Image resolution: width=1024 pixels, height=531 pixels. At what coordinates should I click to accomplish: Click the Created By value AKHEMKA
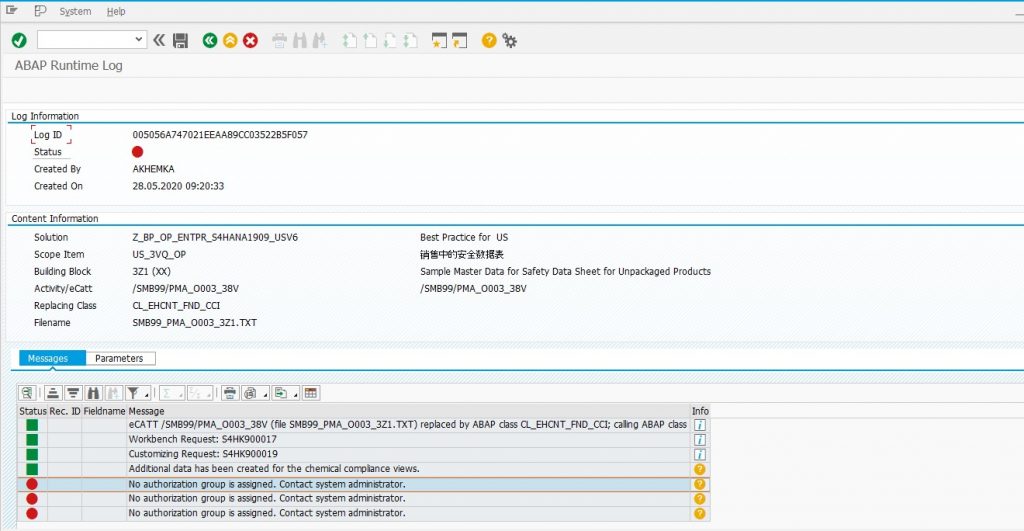pos(153,169)
